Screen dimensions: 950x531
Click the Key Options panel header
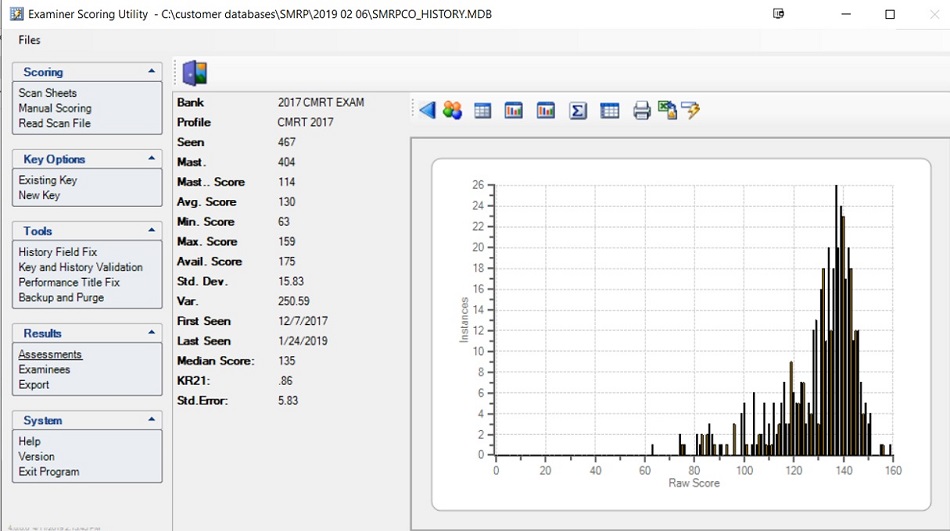87,159
